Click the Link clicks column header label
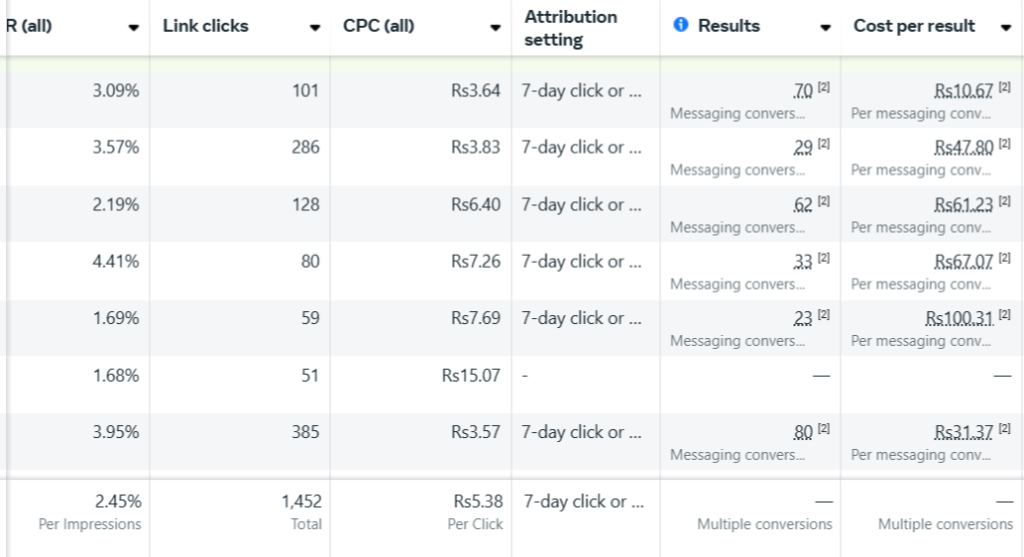 point(206,25)
